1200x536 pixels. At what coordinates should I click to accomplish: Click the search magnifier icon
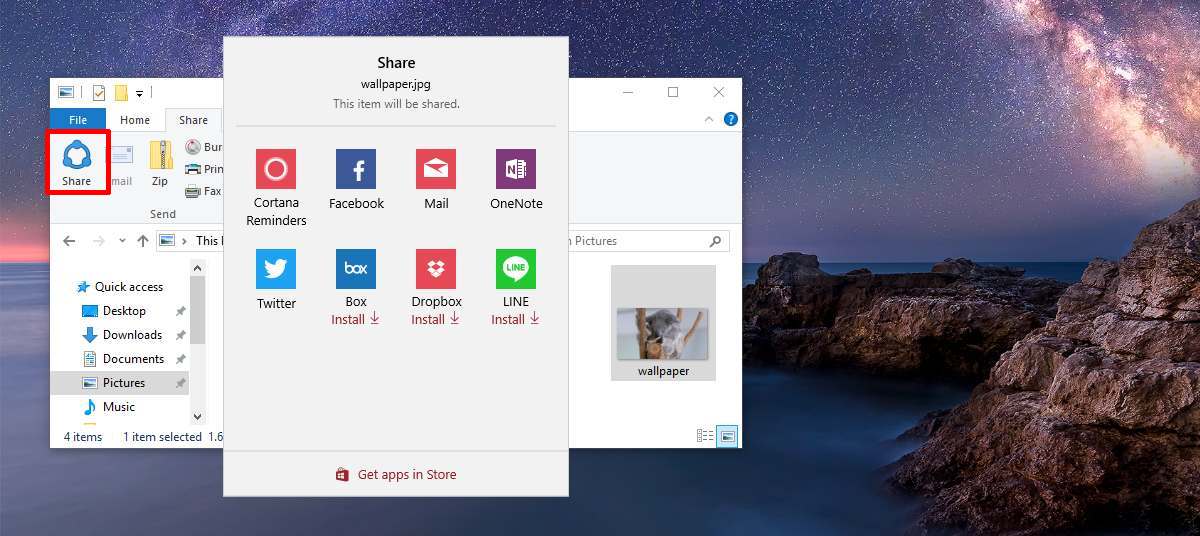pyautogui.click(x=715, y=241)
